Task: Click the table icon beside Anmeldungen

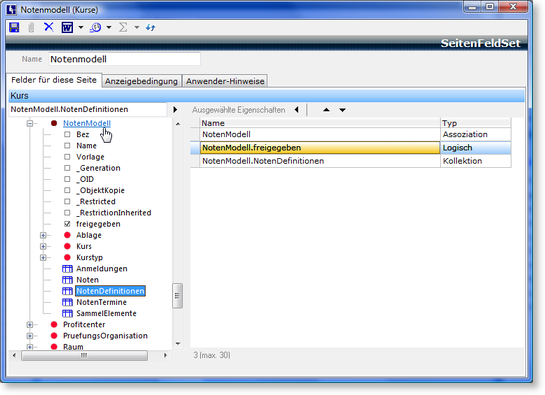Action: (67, 269)
